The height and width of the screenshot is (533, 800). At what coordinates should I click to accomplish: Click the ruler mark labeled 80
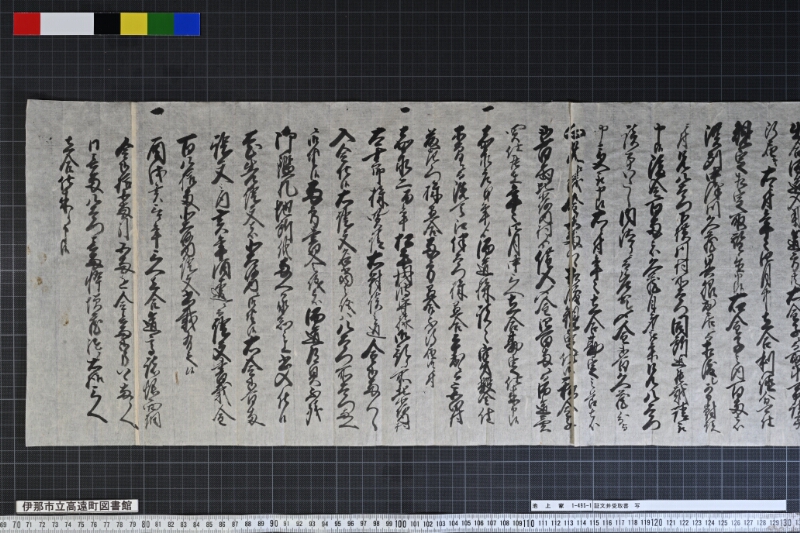pos(145,524)
